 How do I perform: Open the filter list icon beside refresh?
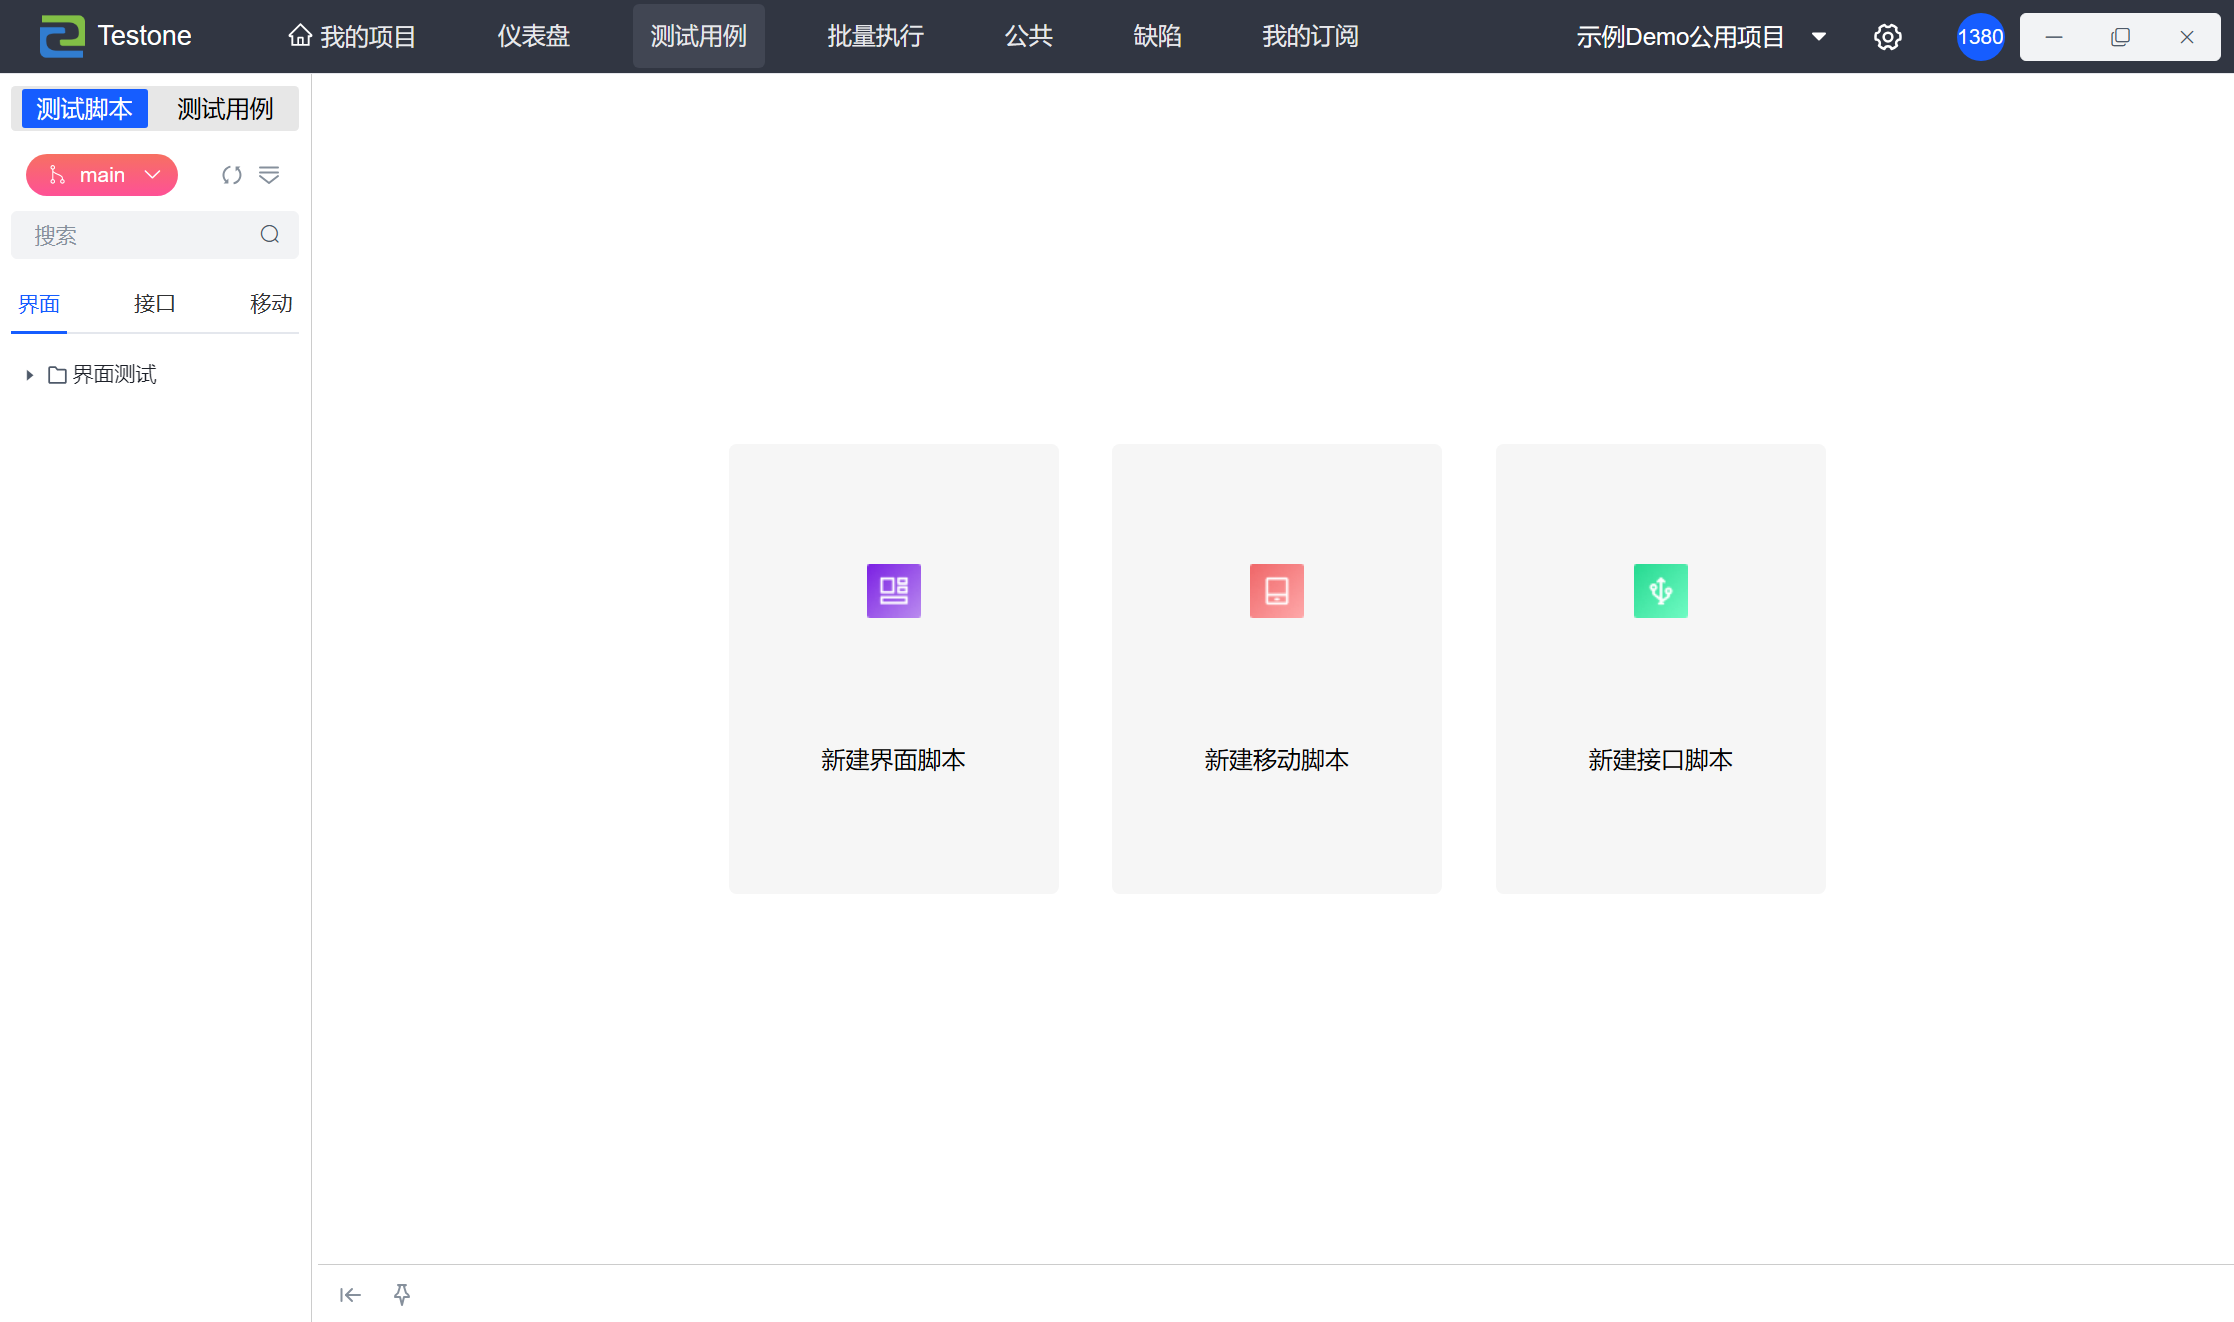point(269,175)
